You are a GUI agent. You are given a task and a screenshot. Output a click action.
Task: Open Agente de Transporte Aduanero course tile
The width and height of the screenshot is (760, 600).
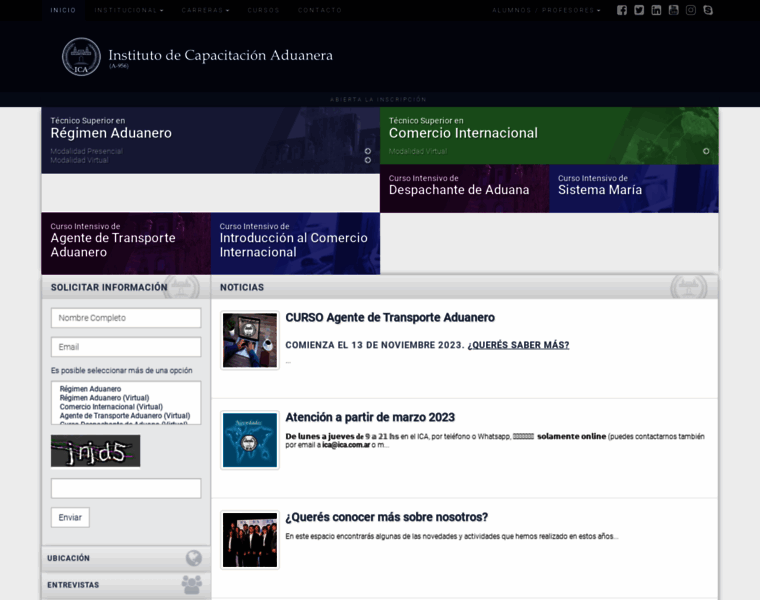tap(126, 243)
